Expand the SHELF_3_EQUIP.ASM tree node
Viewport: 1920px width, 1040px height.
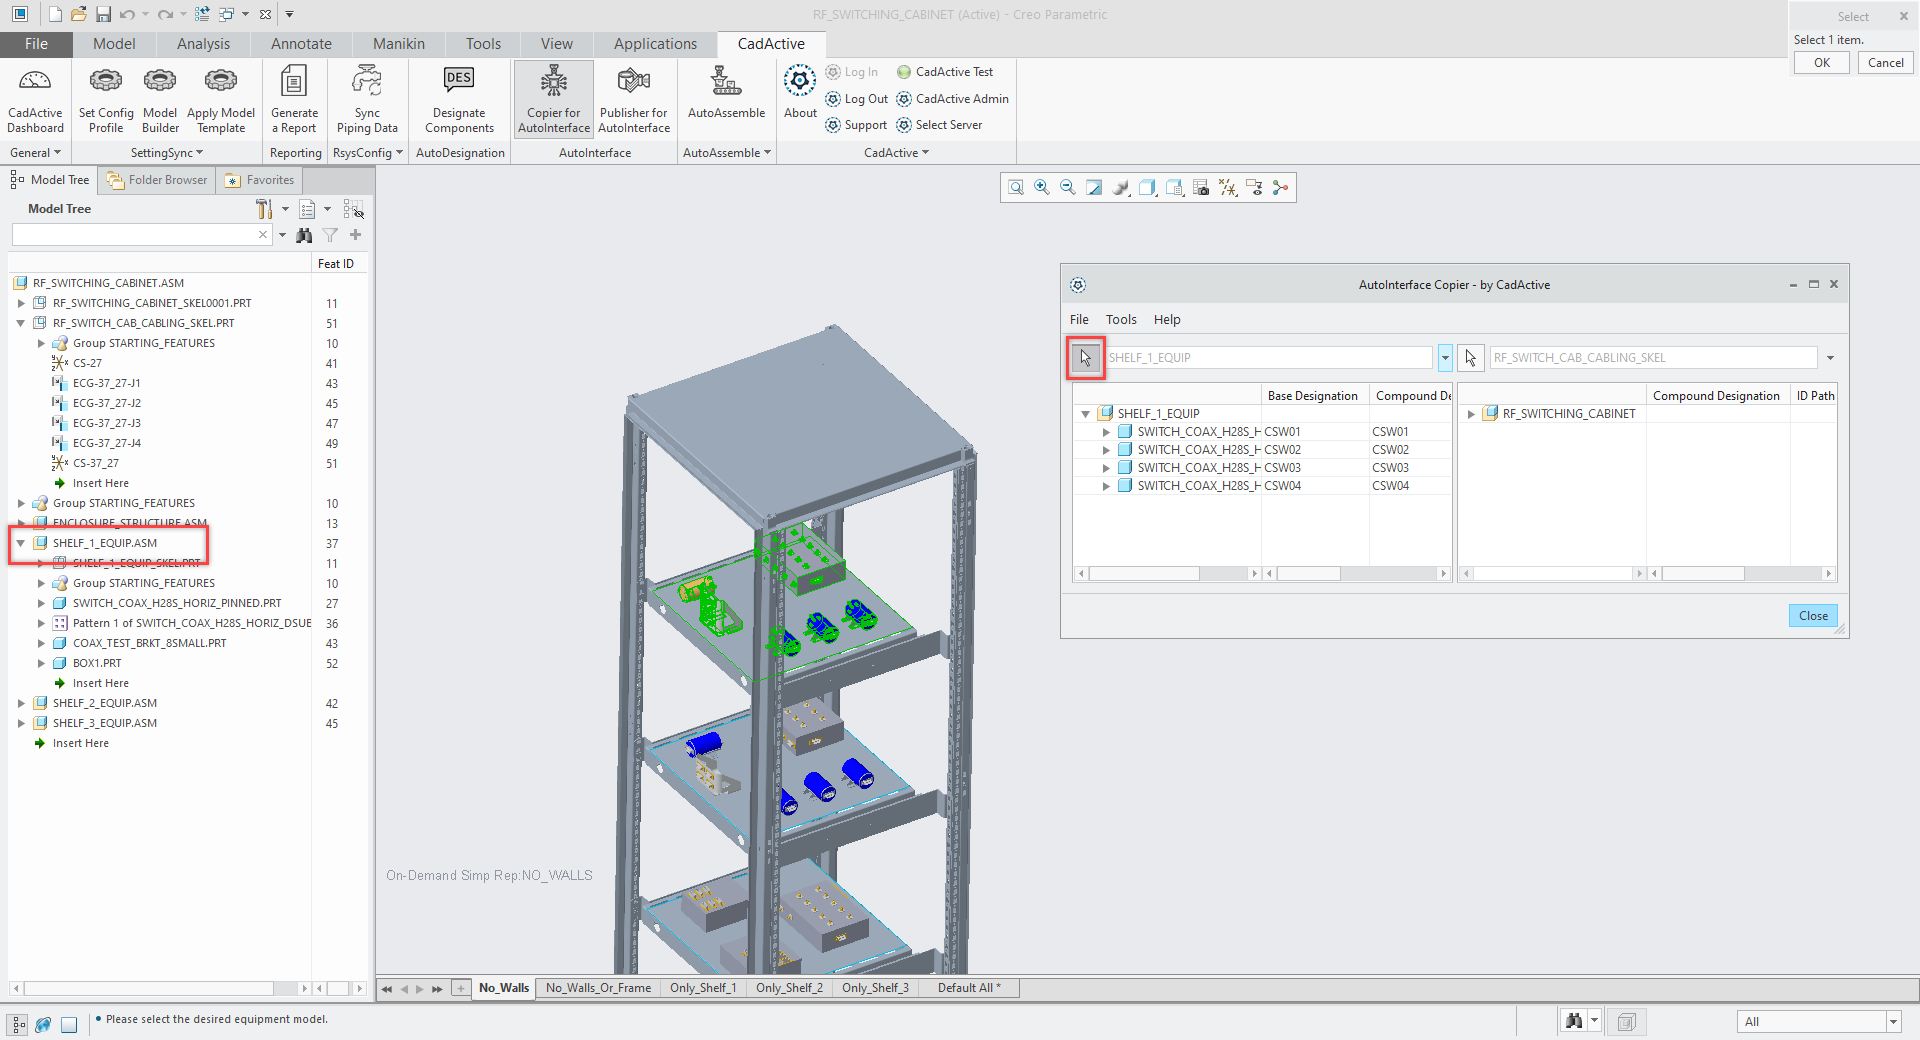(x=21, y=723)
